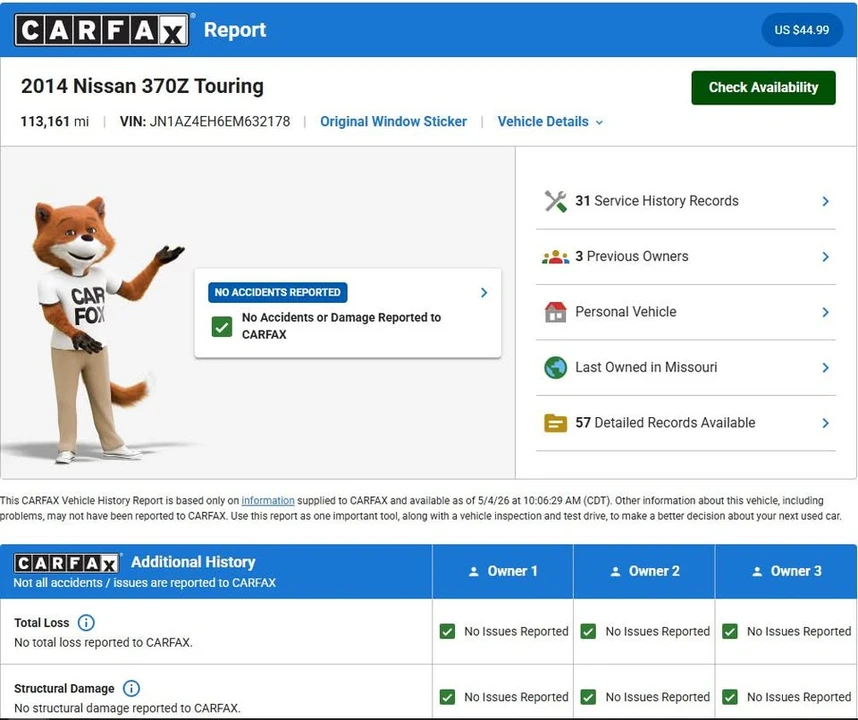
Task: Click the Structural Damage row label
Action: 64,688
